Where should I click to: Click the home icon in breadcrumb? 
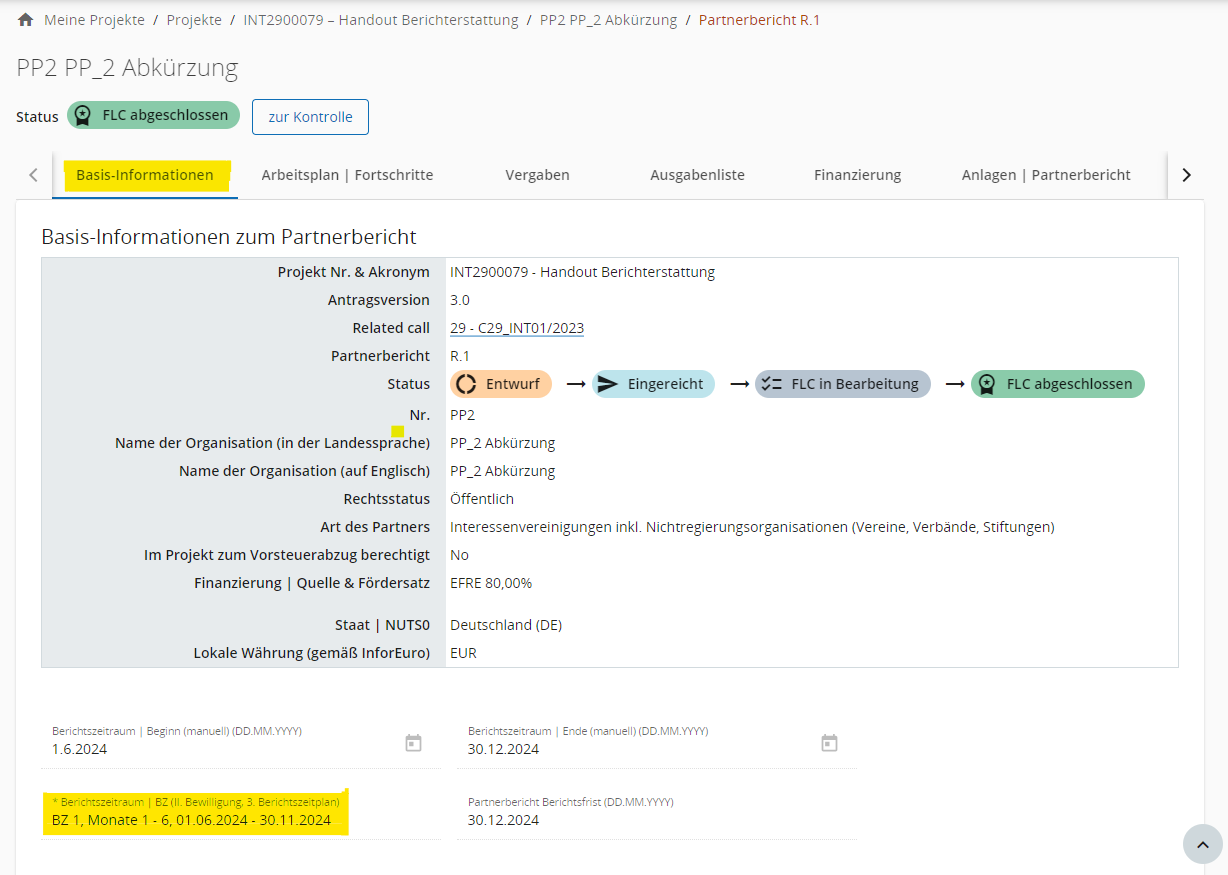(x=26, y=20)
